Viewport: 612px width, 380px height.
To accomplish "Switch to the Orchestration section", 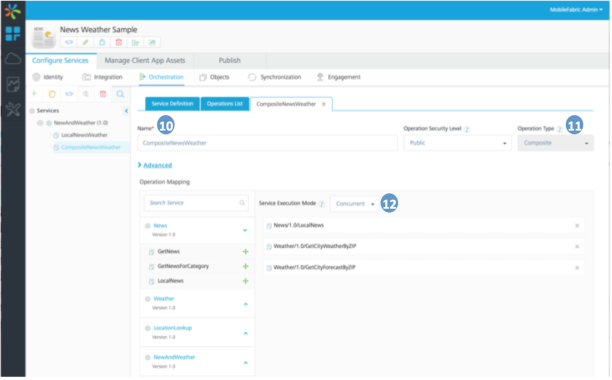I will click(x=162, y=77).
